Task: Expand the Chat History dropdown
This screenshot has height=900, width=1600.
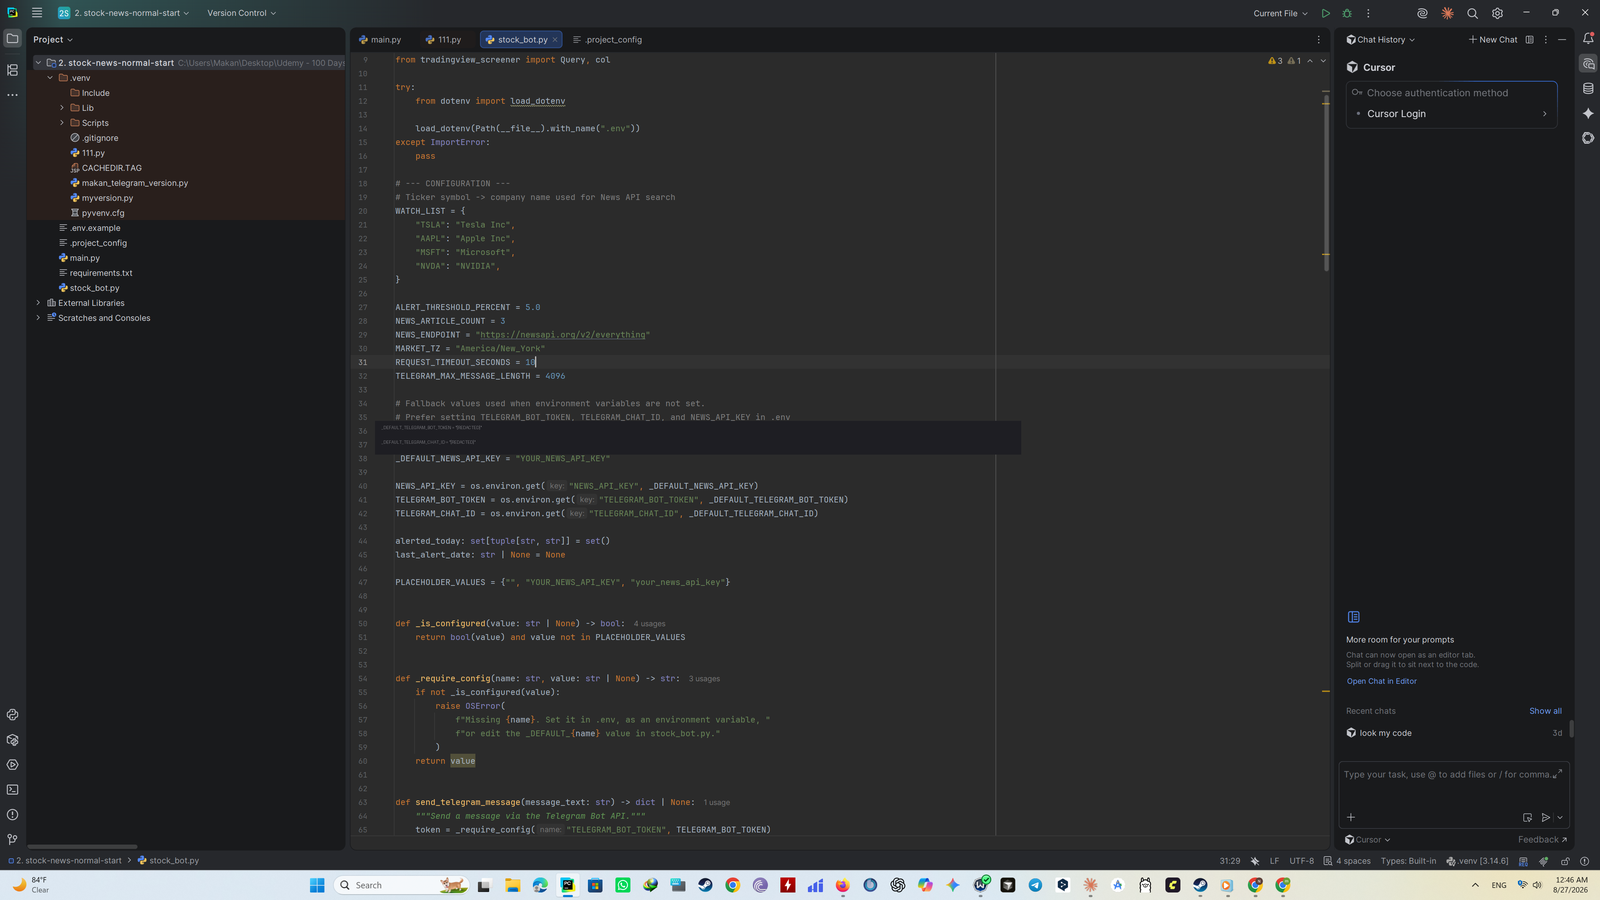Action: tap(1381, 40)
